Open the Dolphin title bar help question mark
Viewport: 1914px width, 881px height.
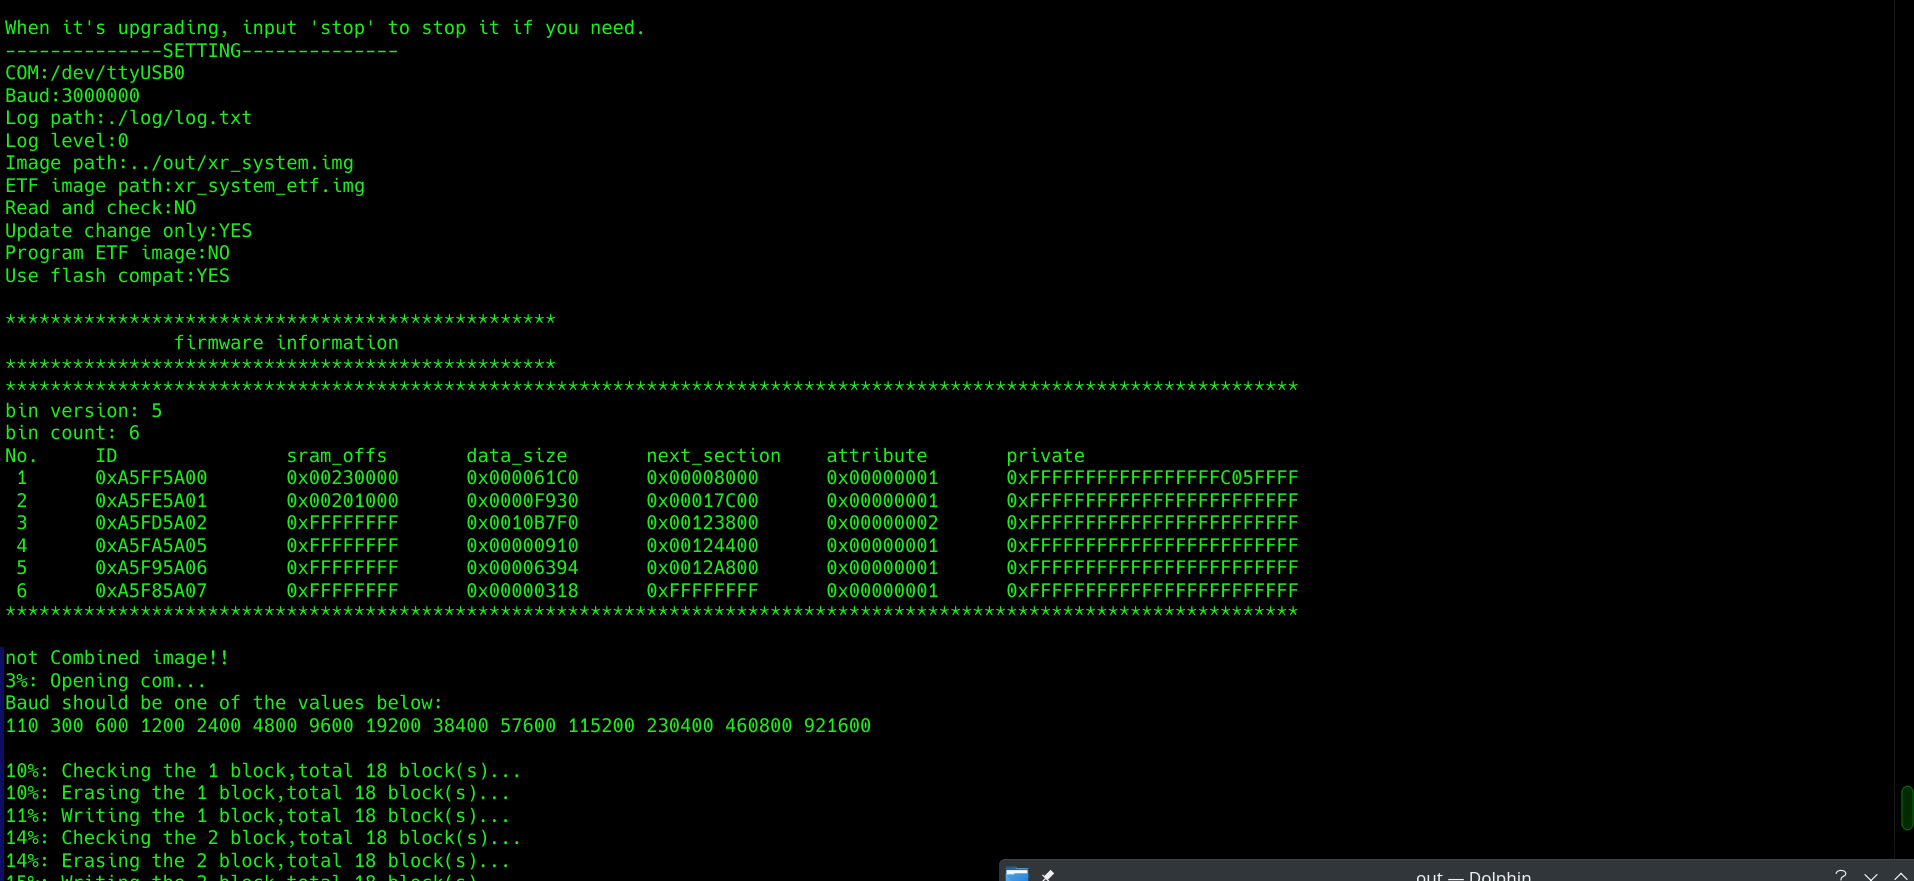pyautogui.click(x=1841, y=875)
